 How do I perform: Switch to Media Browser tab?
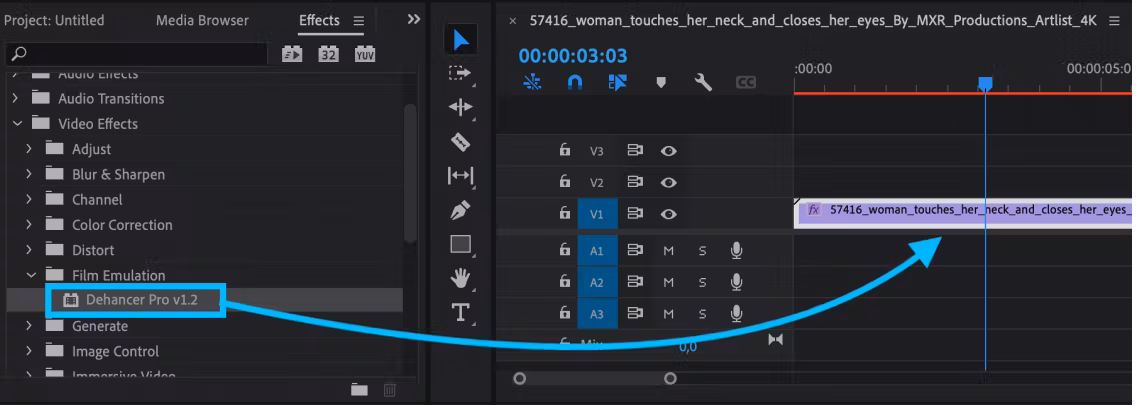202,20
